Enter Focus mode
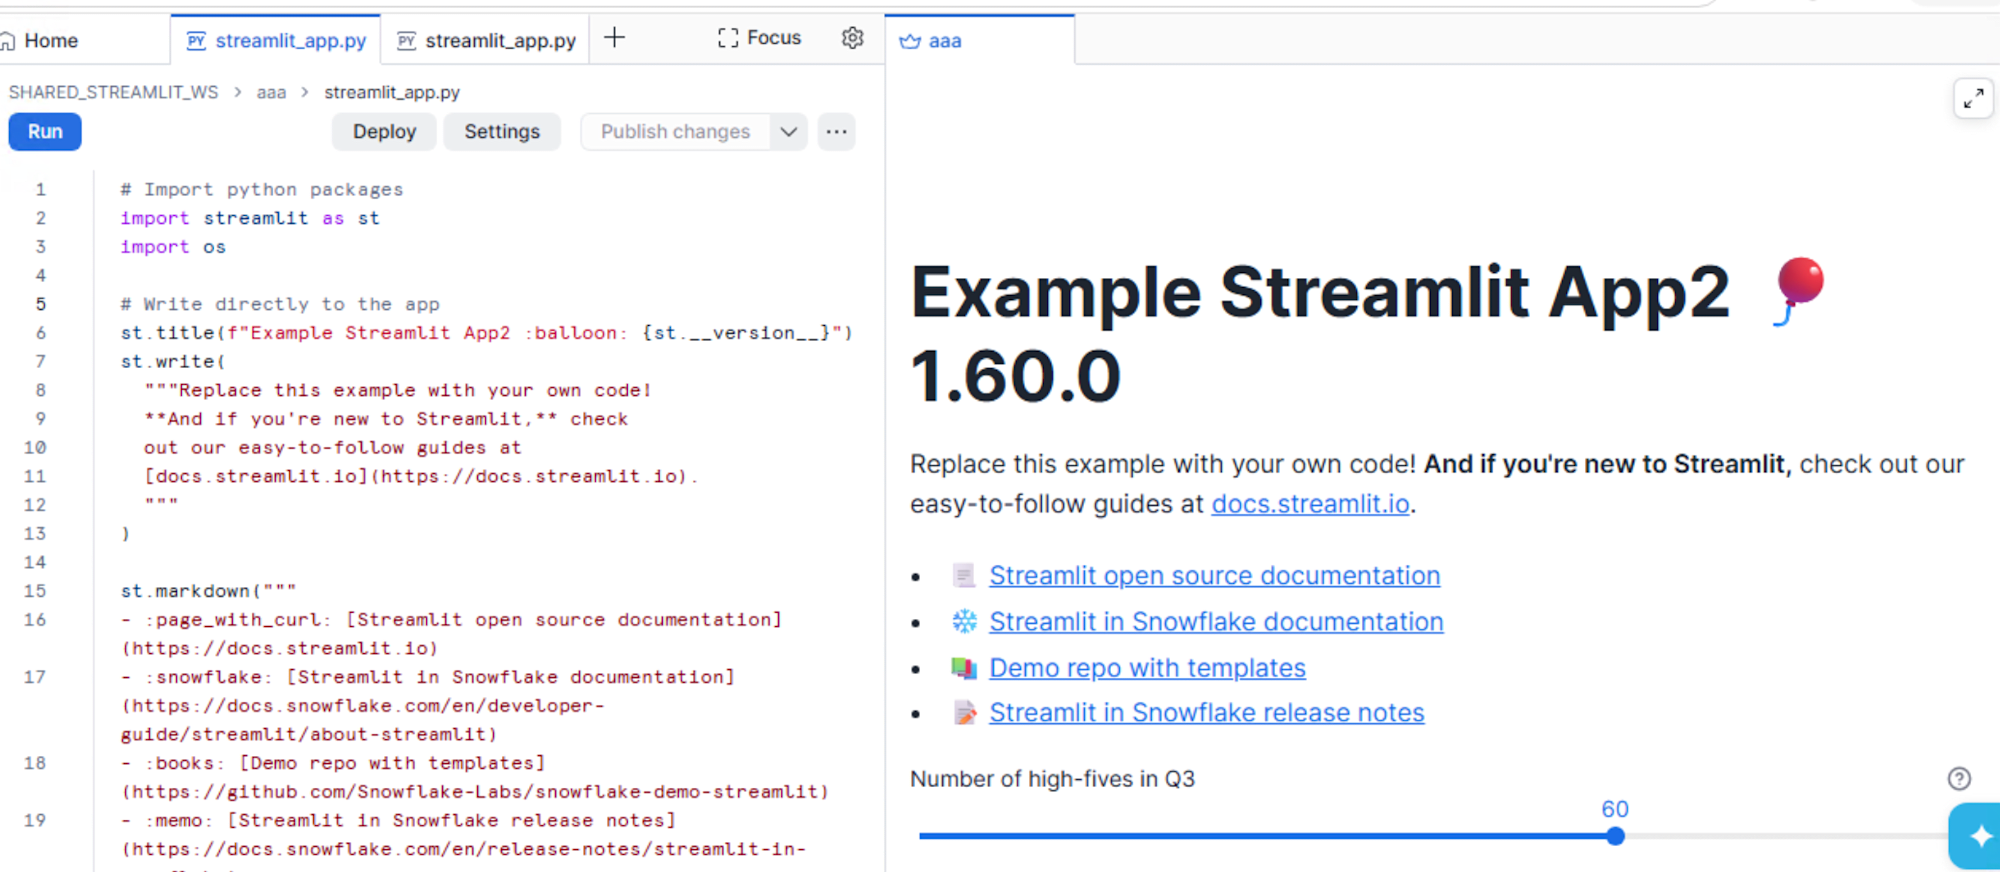The height and width of the screenshot is (872, 2000). click(760, 38)
